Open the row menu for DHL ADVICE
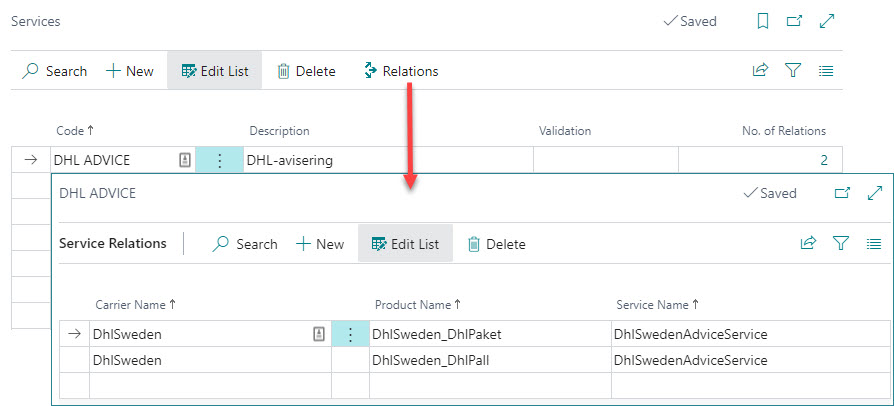Image resolution: width=894 pixels, height=406 pixels. click(220, 160)
